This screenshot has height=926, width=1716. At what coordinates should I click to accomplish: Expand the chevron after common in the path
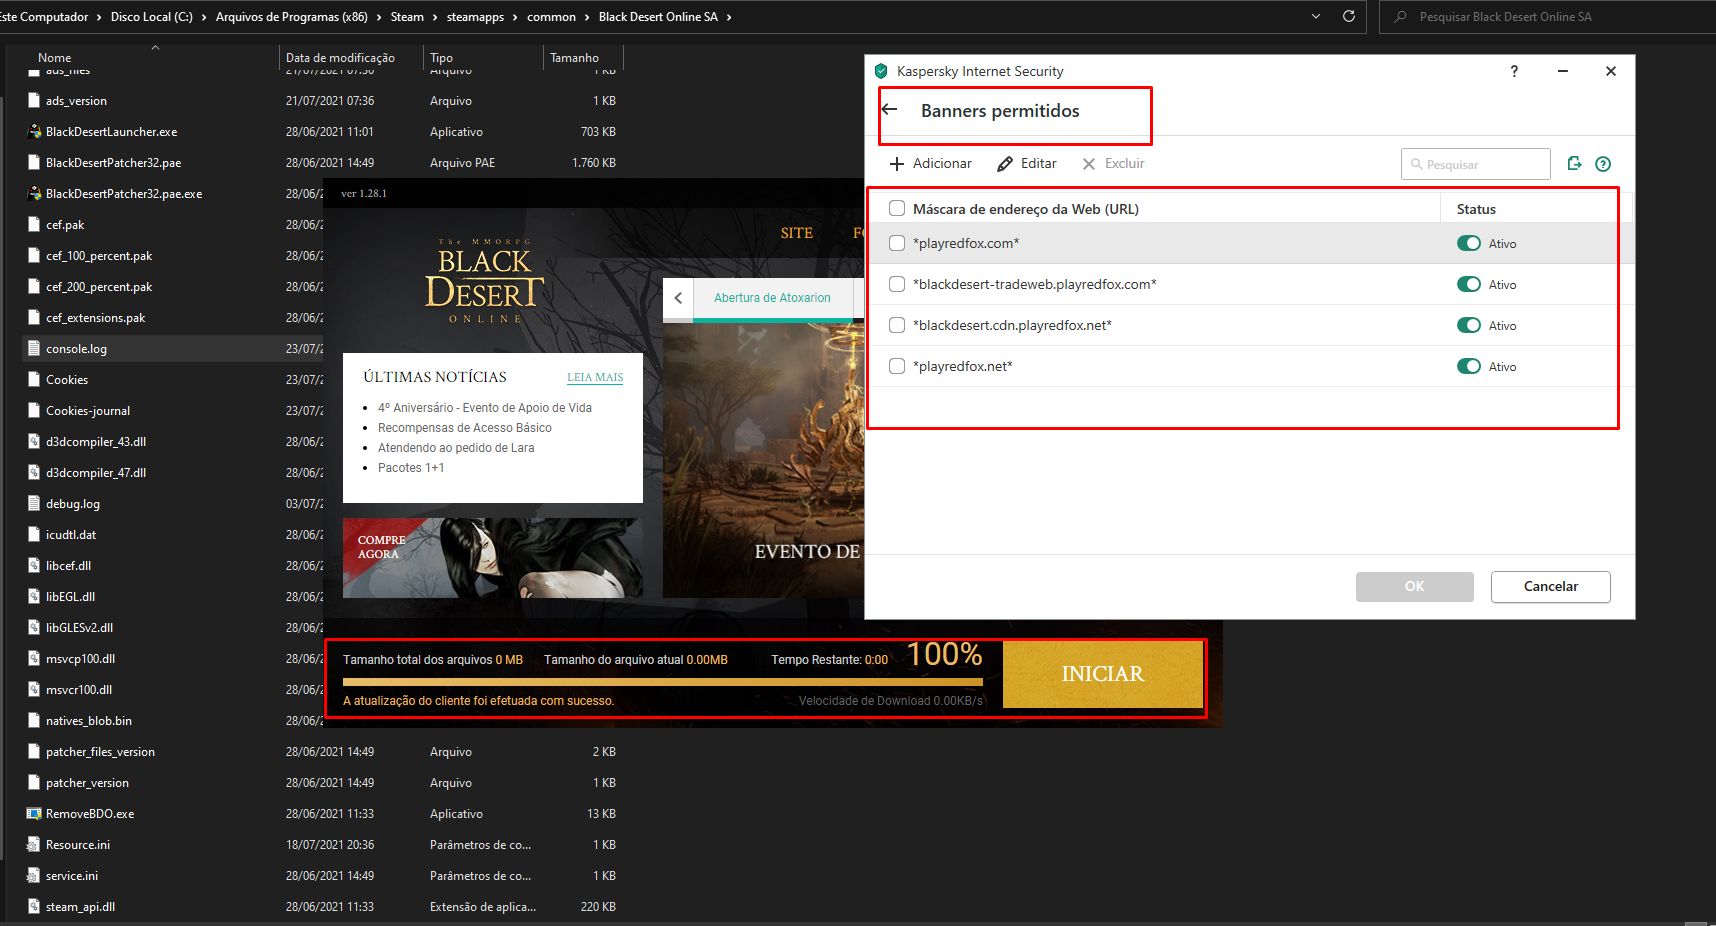[587, 17]
